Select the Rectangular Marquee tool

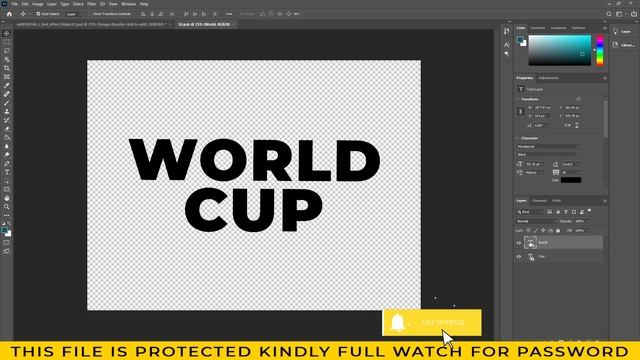click(7, 42)
